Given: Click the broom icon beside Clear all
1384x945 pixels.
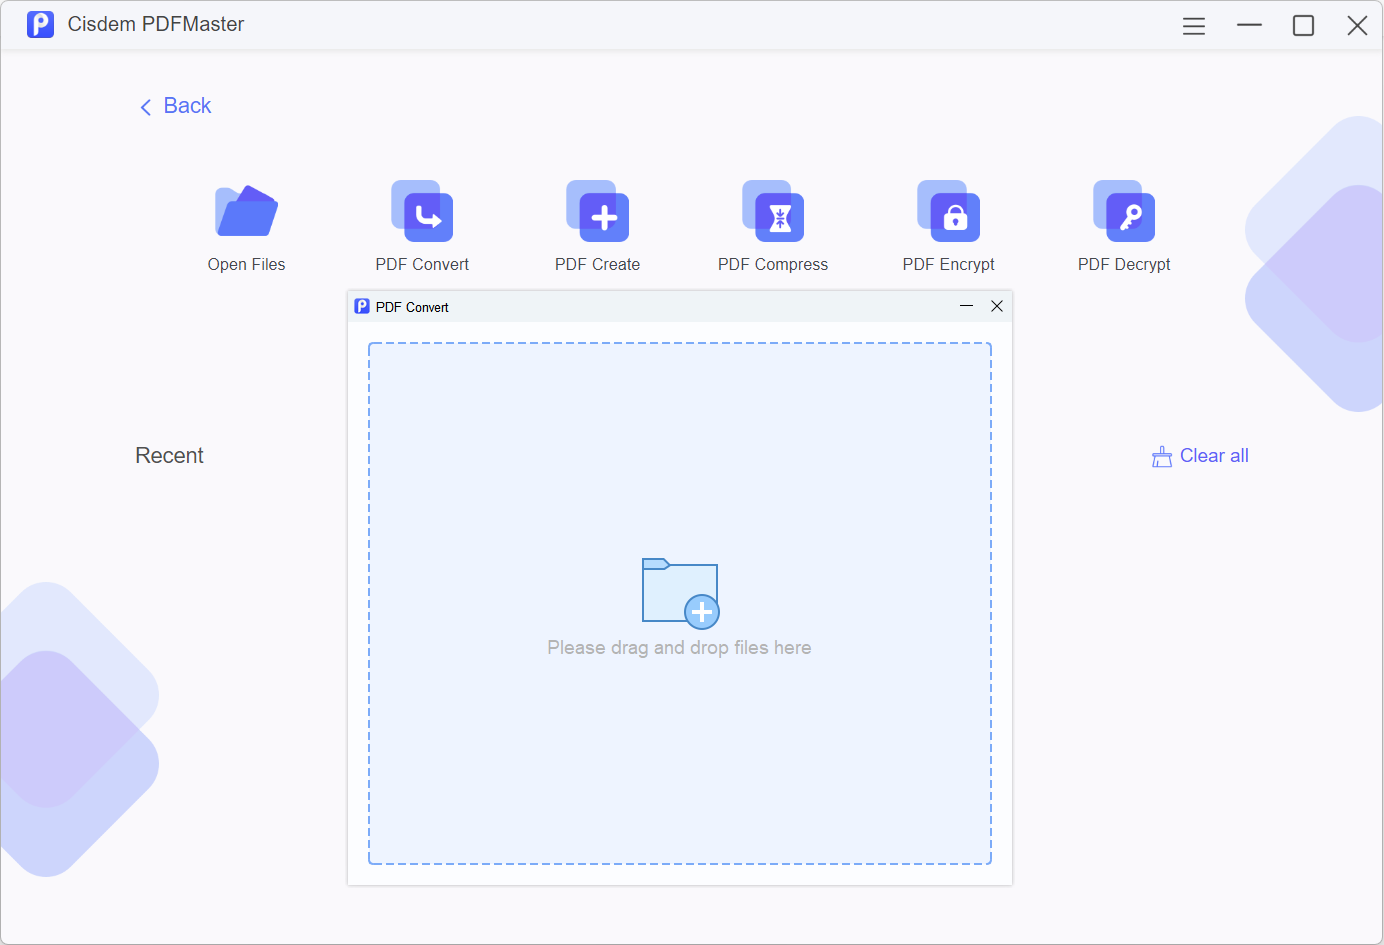Looking at the screenshot, I should (1162, 457).
